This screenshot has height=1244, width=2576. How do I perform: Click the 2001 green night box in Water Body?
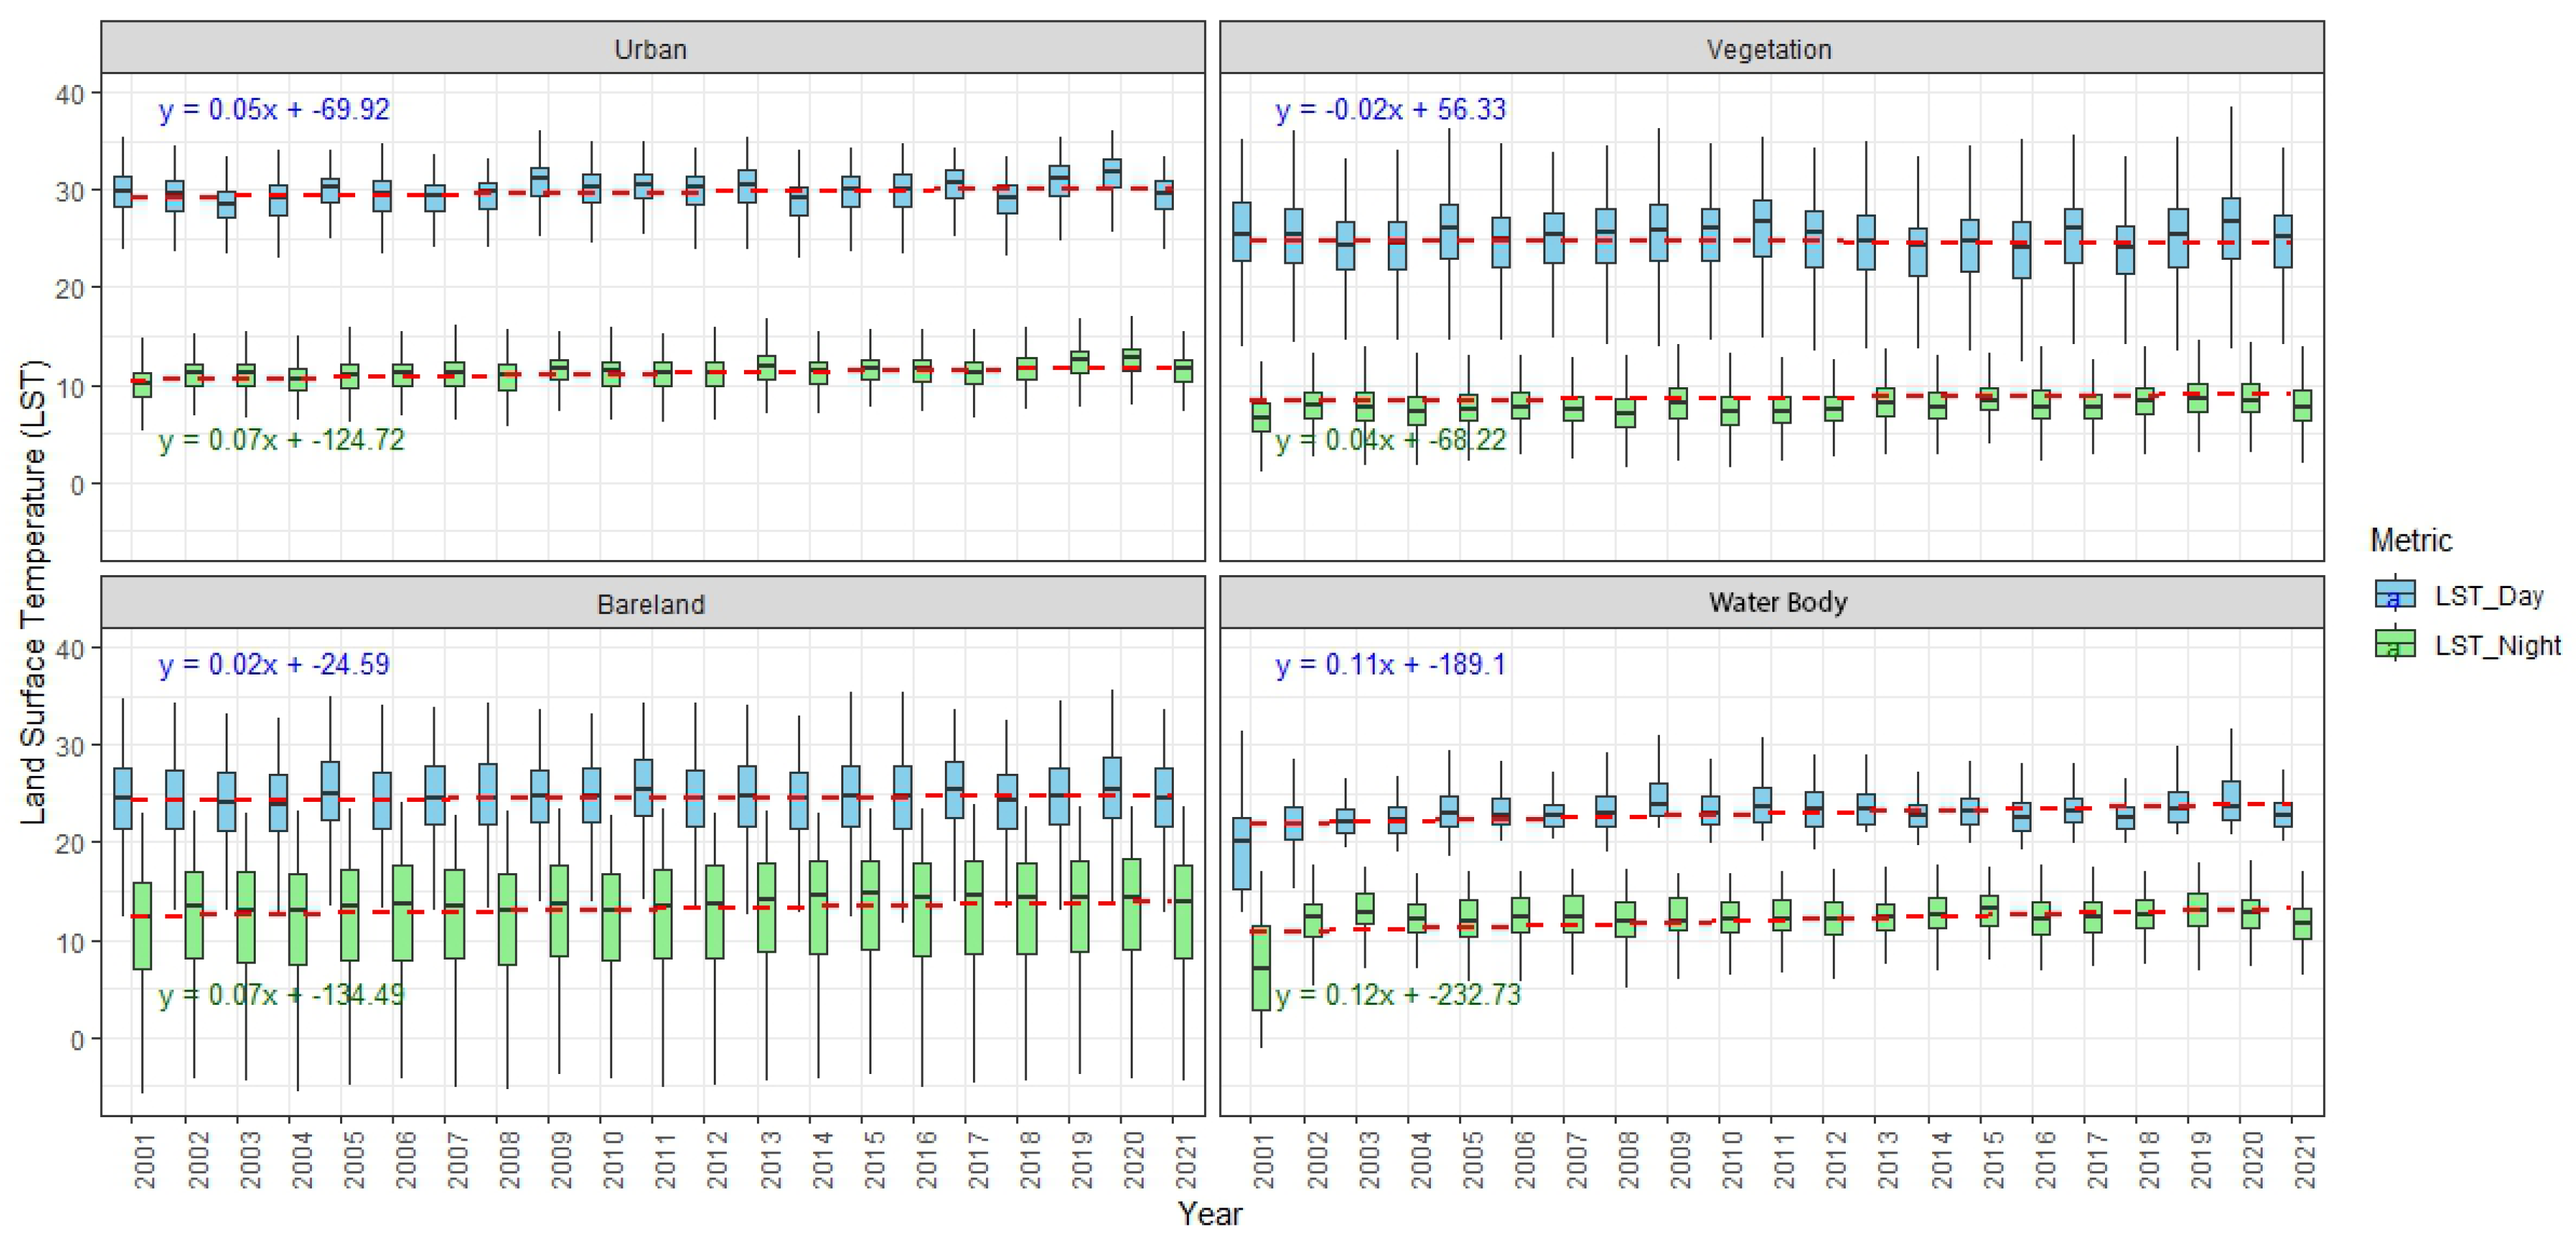1261,967
